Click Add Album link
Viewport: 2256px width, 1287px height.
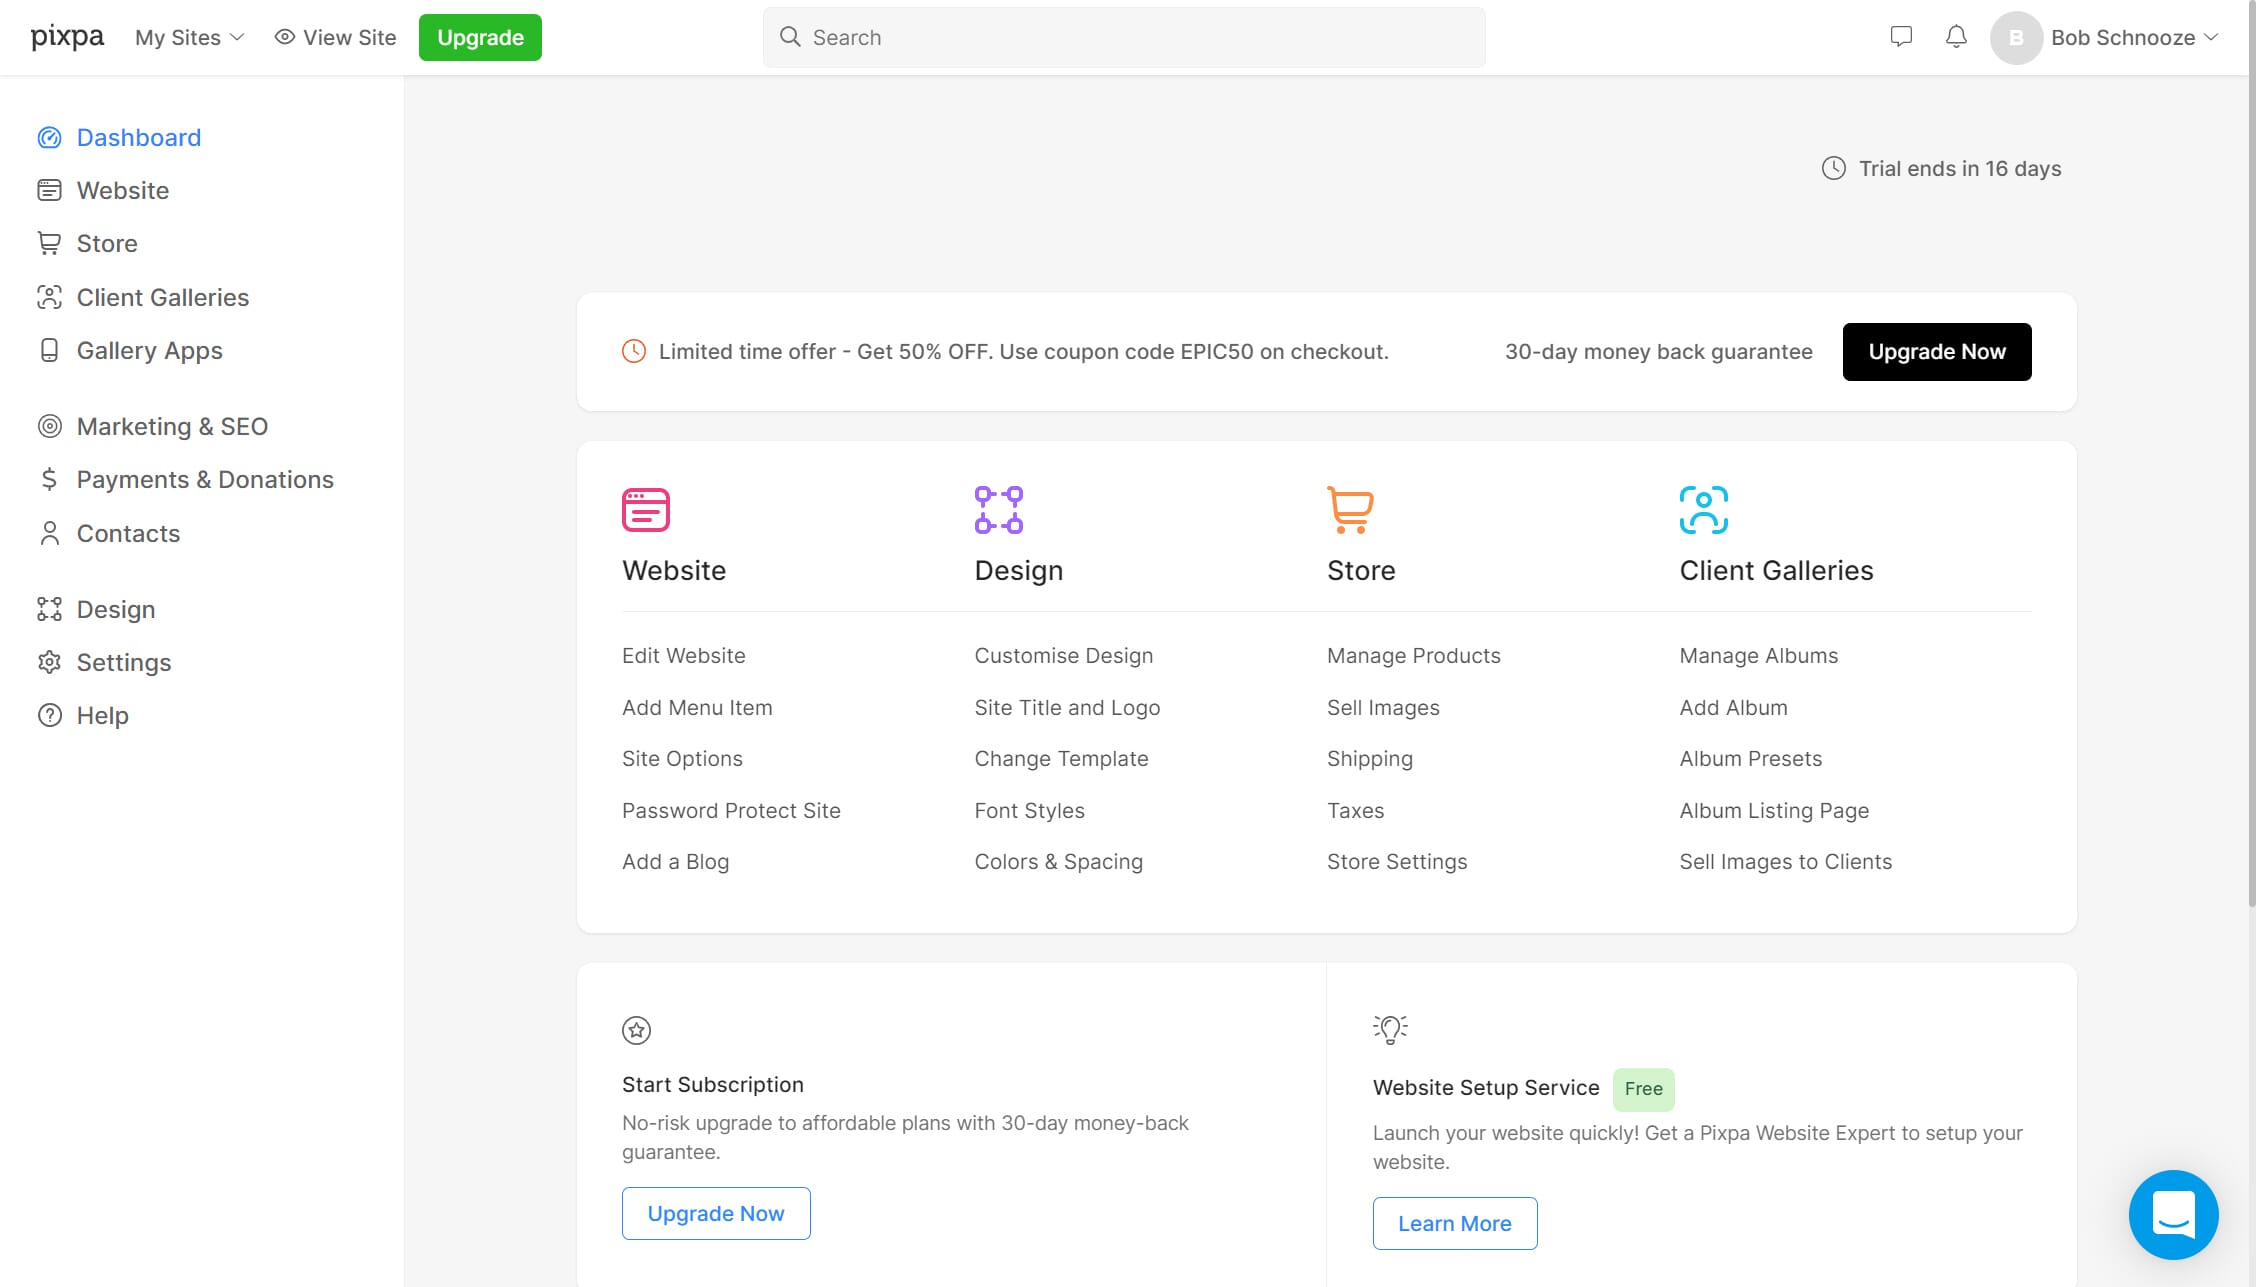pos(1733,707)
